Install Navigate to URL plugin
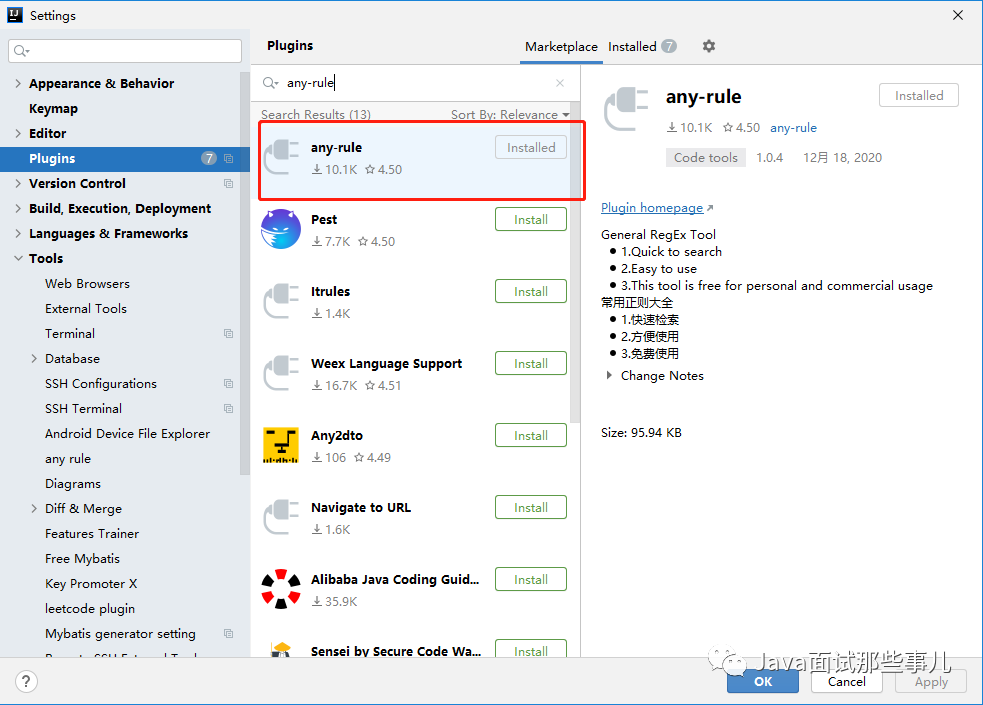This screenshot has height=705, width=983. [530, 508]
